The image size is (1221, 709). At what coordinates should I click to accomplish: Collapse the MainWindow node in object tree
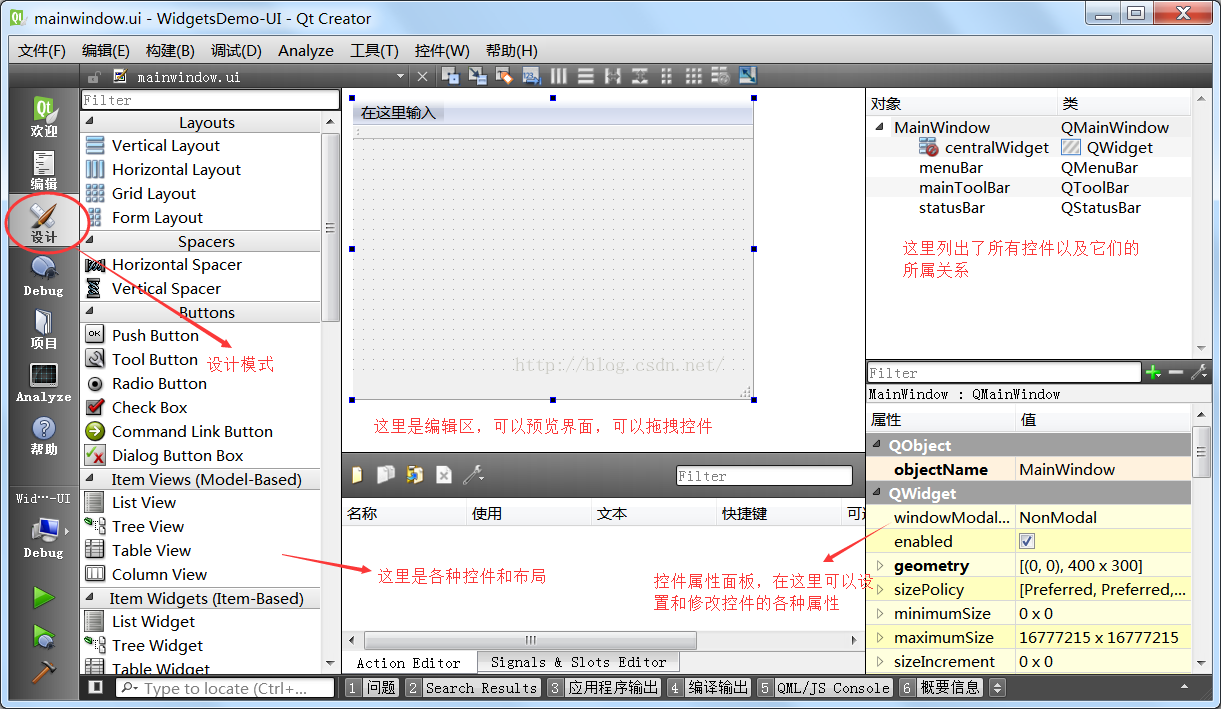pos(880,127)
